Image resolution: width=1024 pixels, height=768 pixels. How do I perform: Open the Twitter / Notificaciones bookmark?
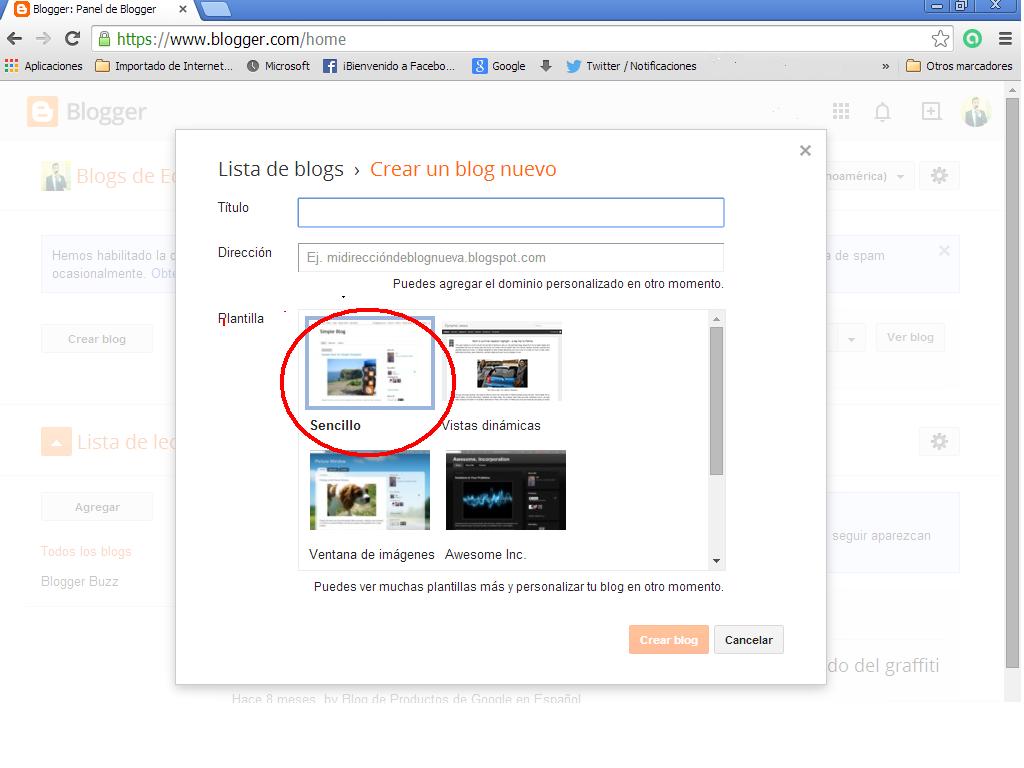pyautogui.click(x=632, y=66)
